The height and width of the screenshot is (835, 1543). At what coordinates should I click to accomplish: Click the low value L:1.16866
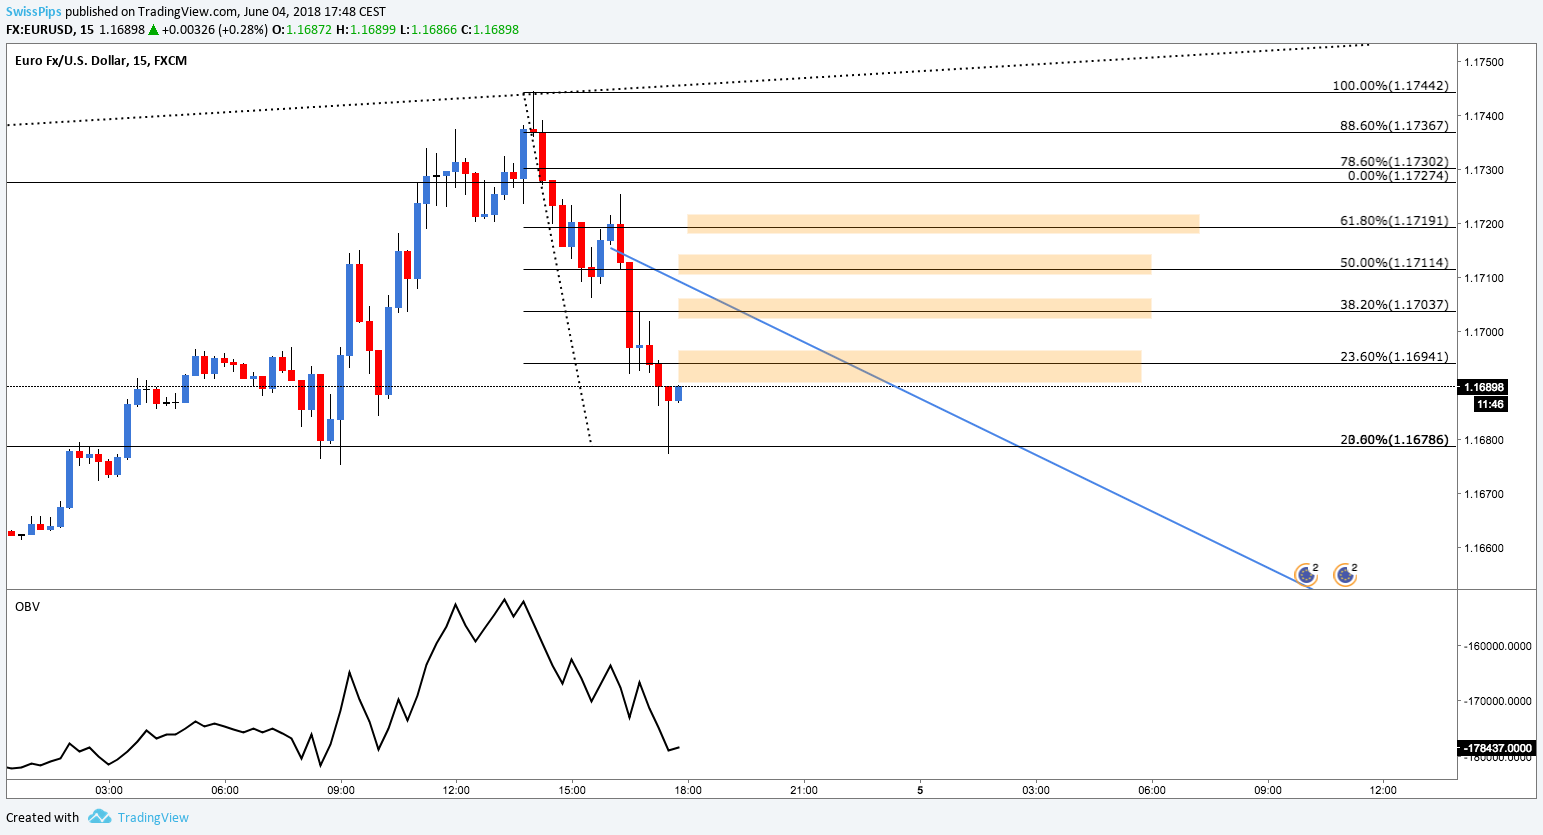click(x=428, y=30)
